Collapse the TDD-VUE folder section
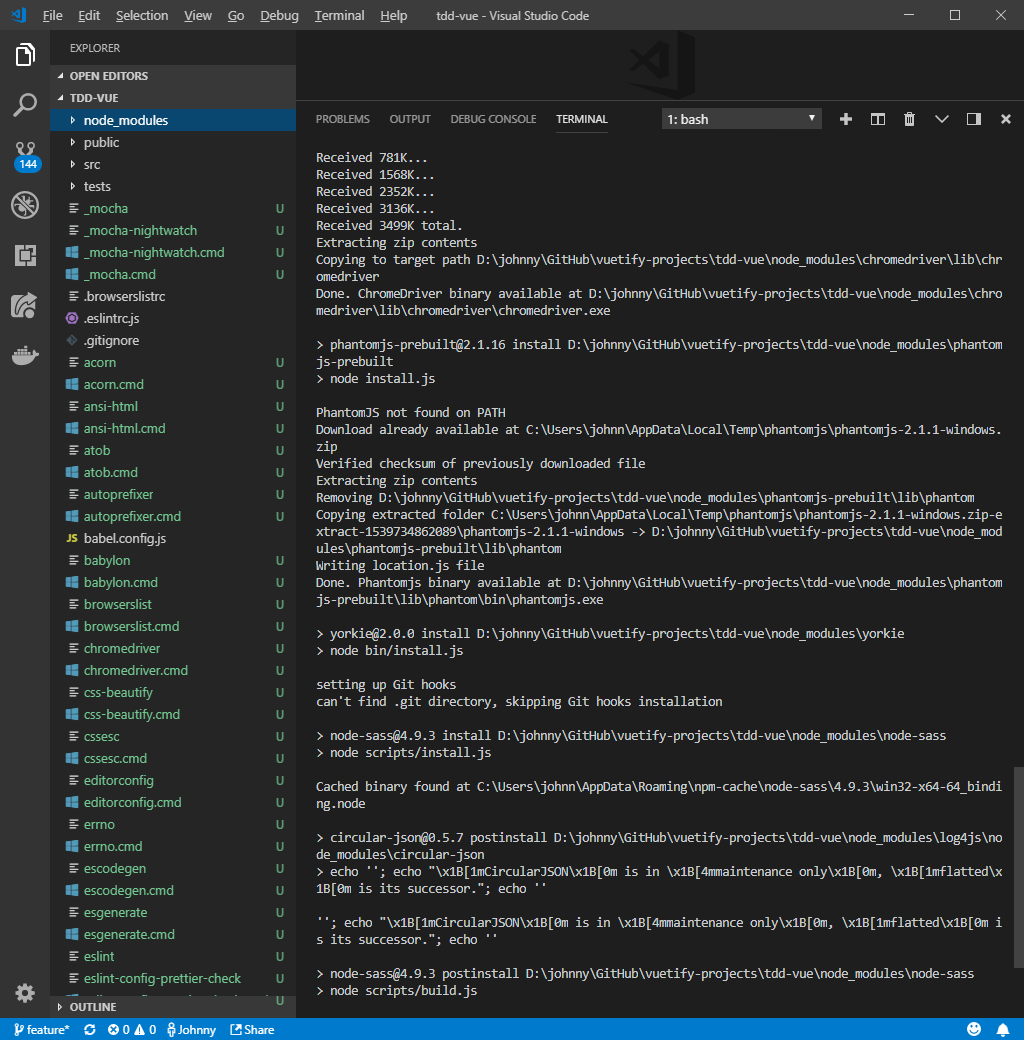The image size is (1024, 1040). tap(173, 98)
